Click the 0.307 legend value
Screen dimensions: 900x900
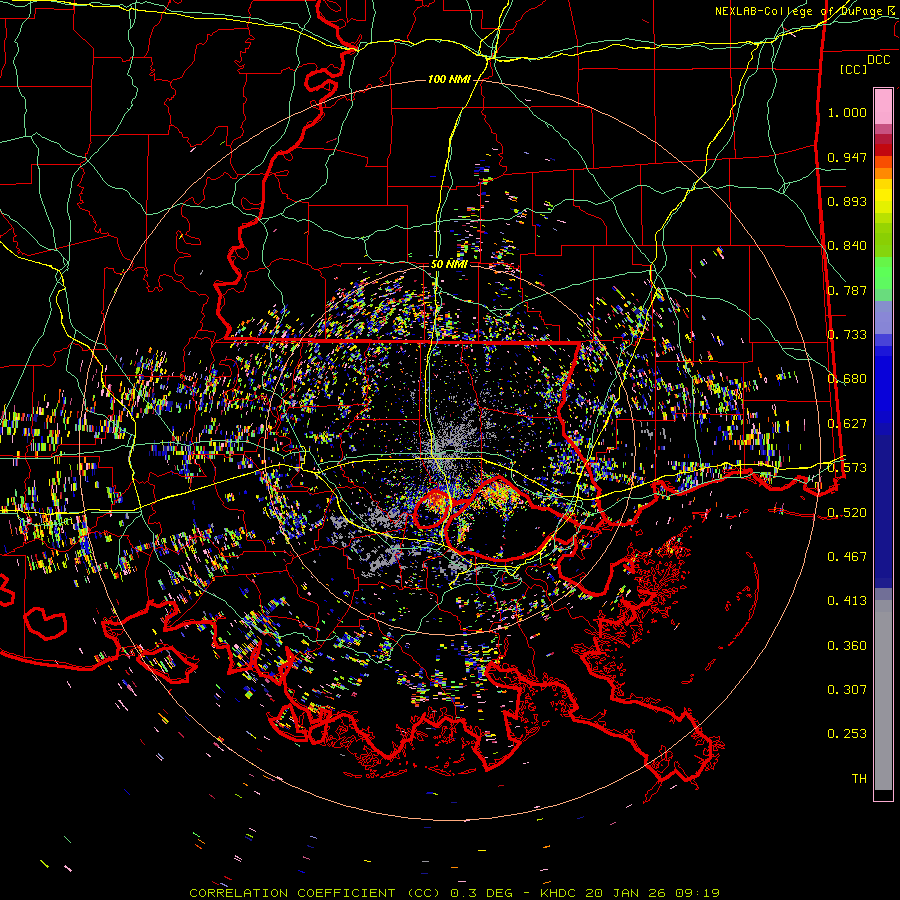point(847,690)
